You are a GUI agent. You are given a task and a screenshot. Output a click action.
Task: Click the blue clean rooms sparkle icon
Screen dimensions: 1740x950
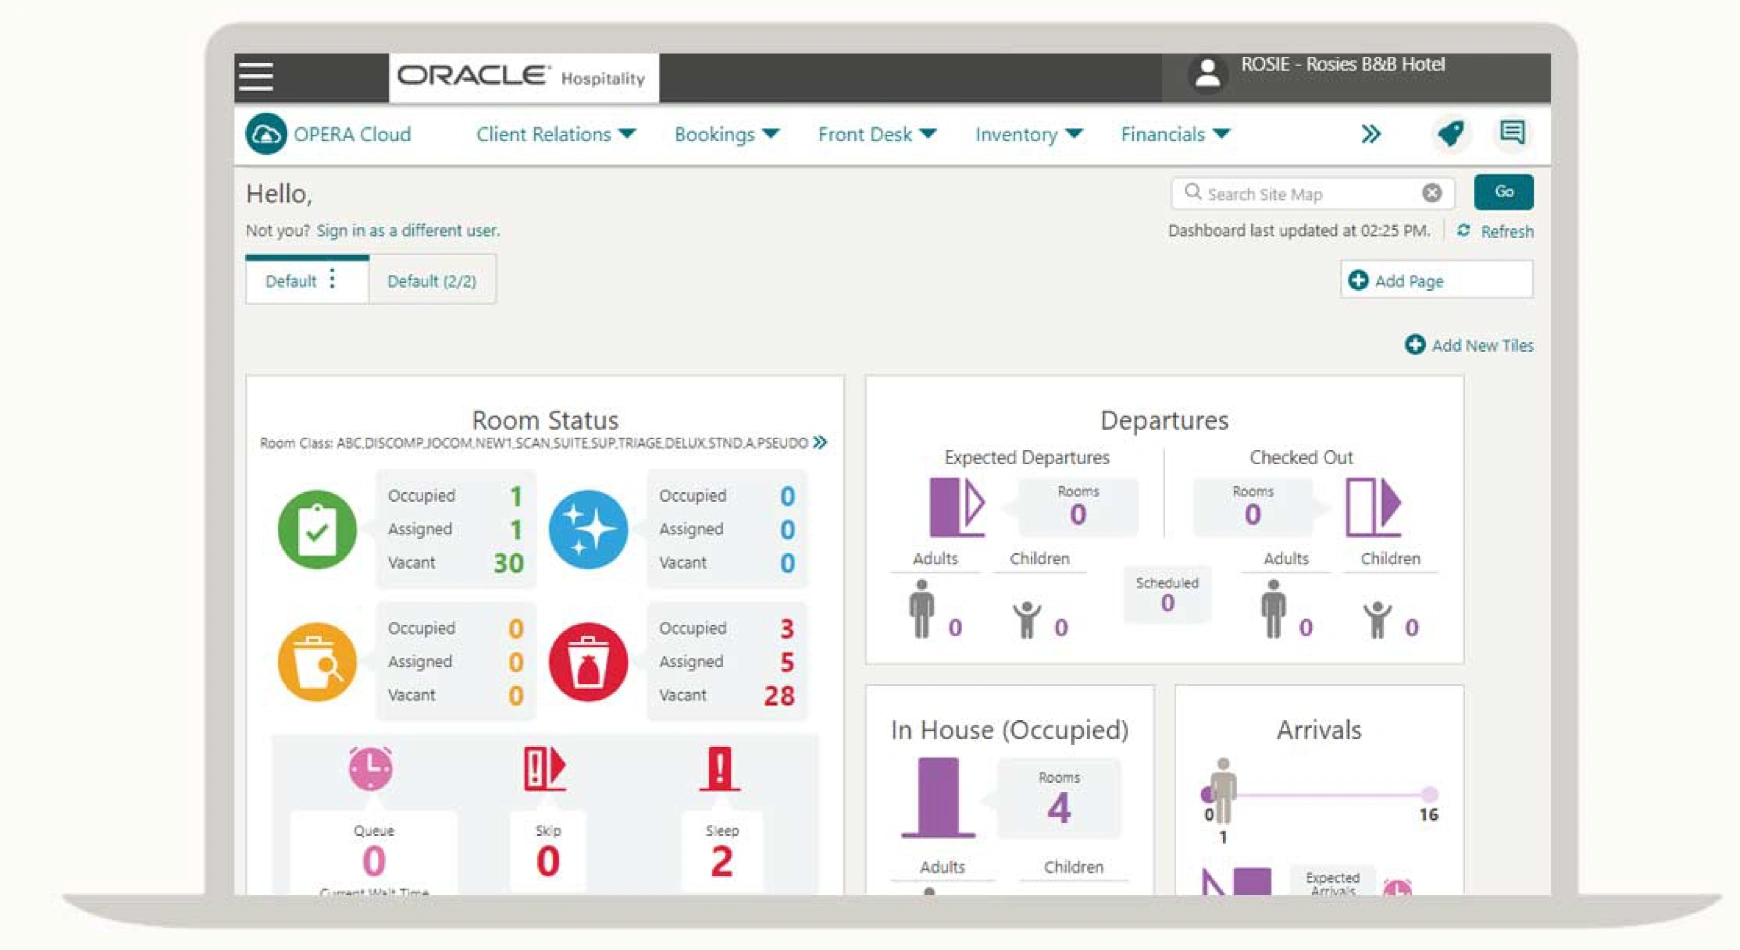point(588,529)
